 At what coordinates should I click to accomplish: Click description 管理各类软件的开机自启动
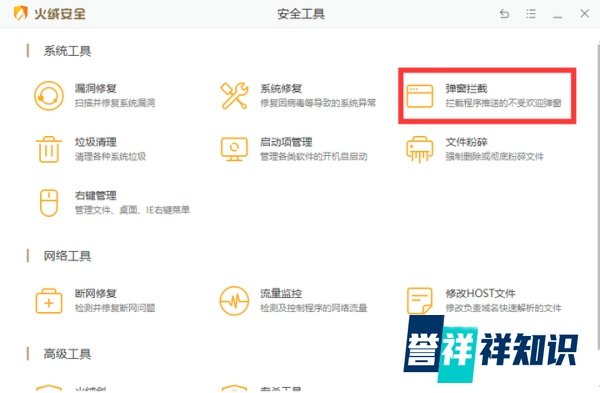point(314,157)
